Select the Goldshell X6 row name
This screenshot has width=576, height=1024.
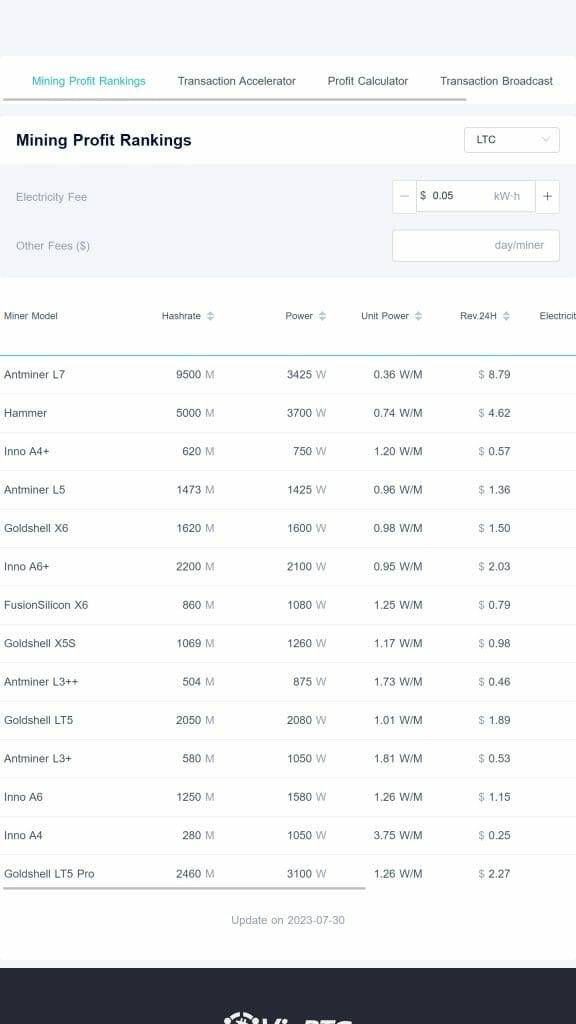coord(36,528)
